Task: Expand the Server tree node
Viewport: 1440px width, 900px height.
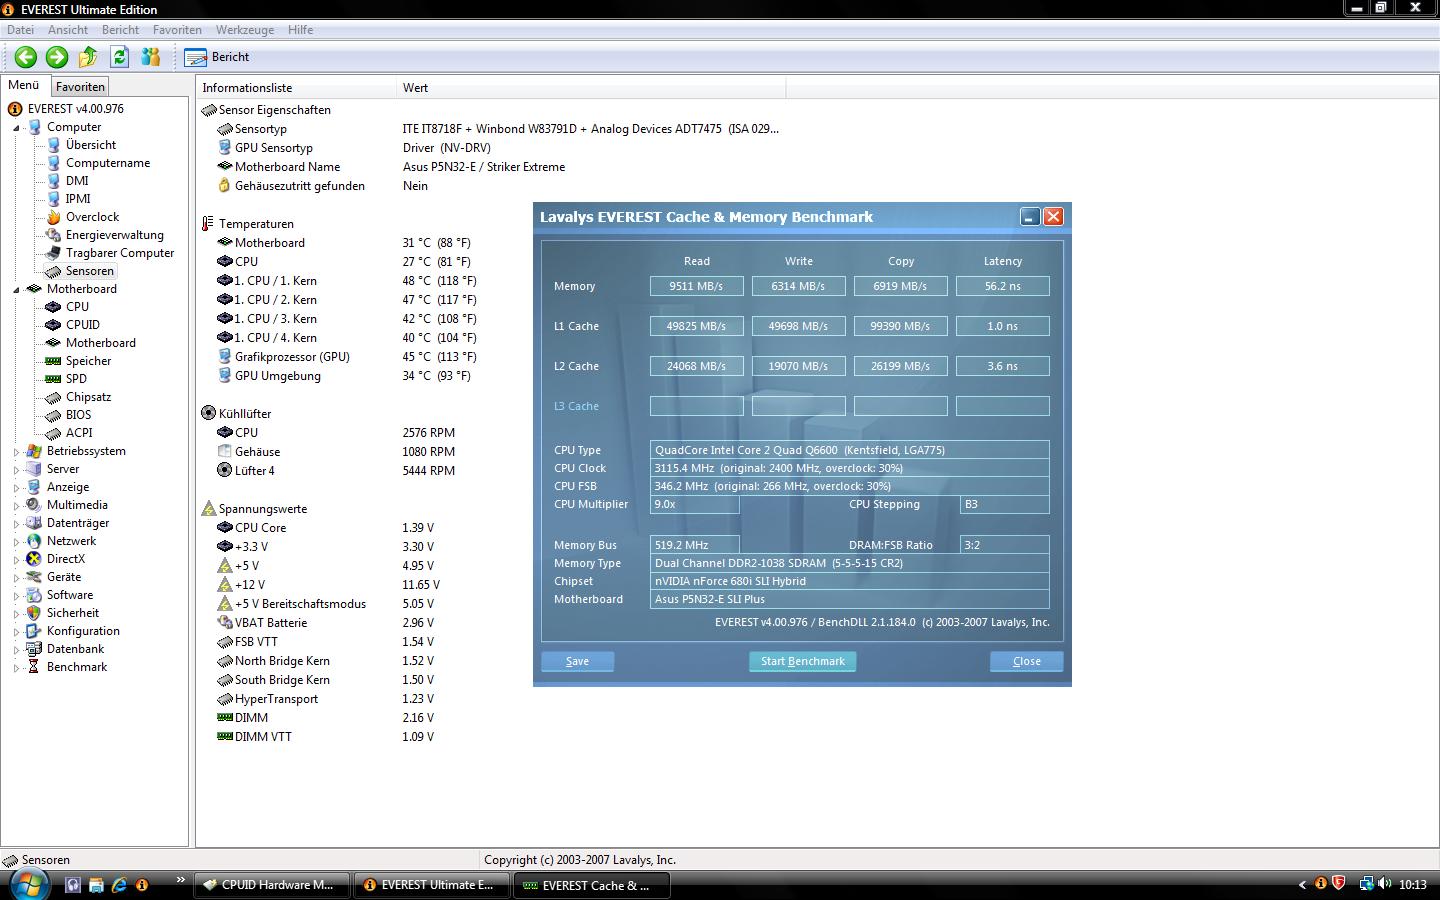Action: point(16,470)
